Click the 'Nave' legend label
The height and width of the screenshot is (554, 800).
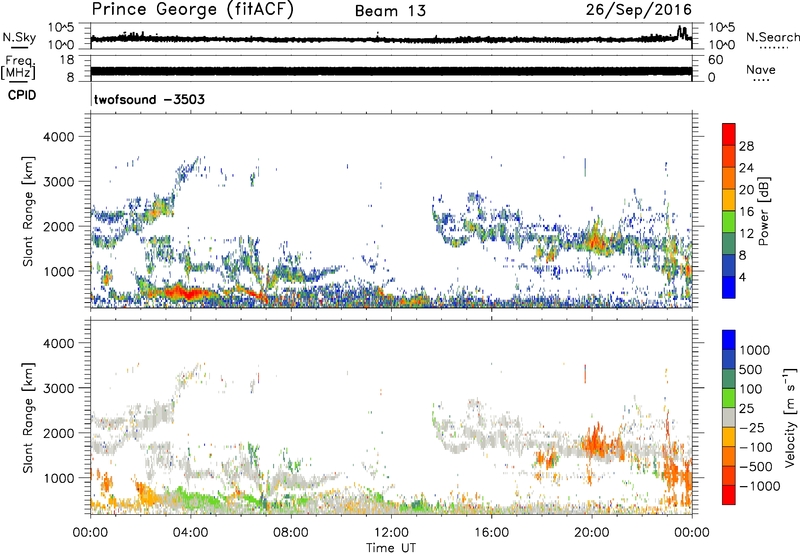(761, 69)
